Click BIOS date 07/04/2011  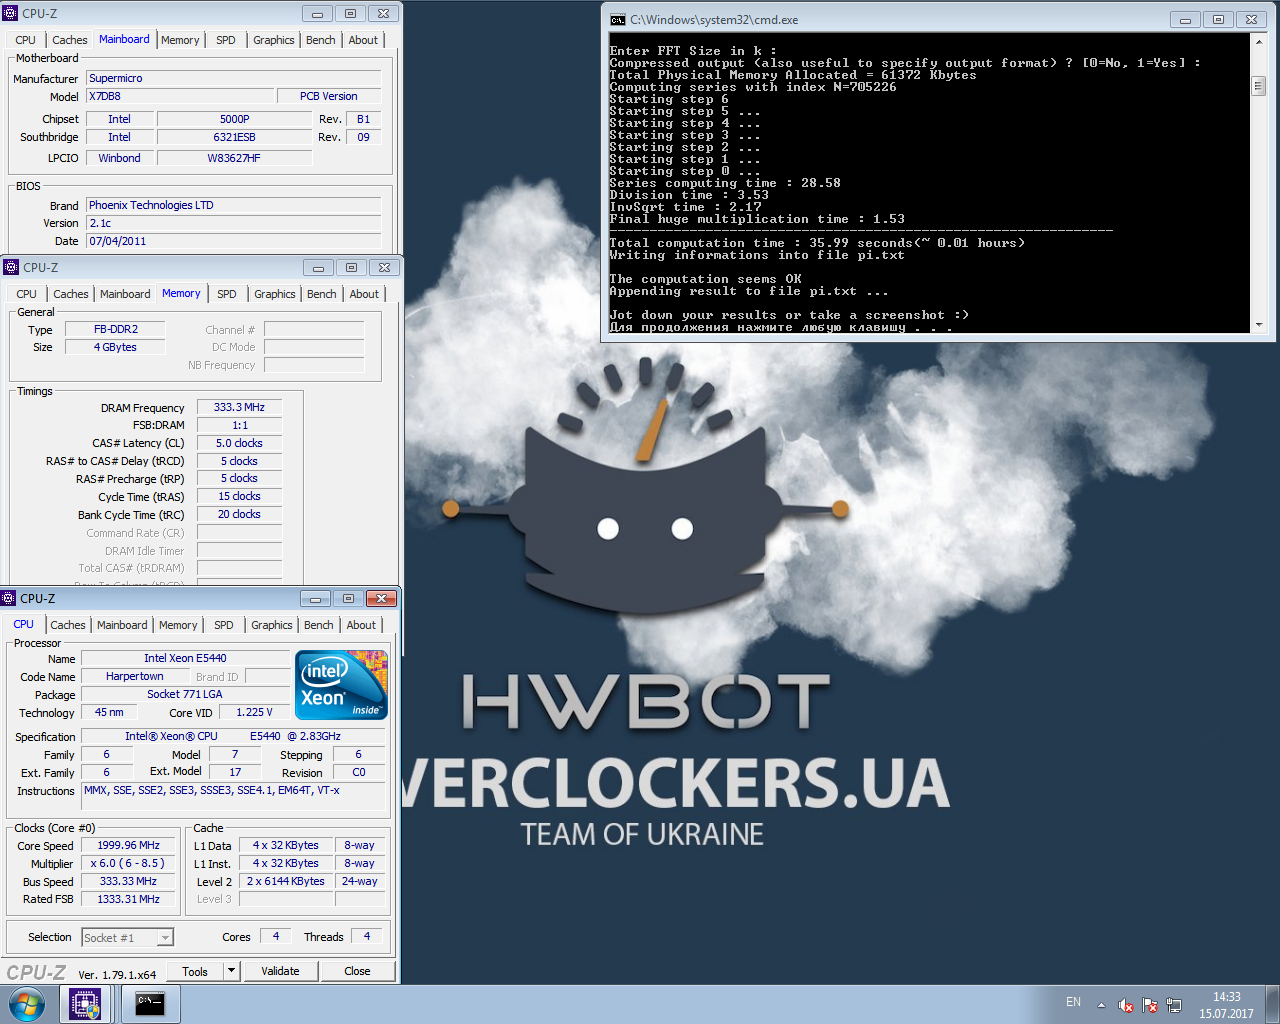233,241
